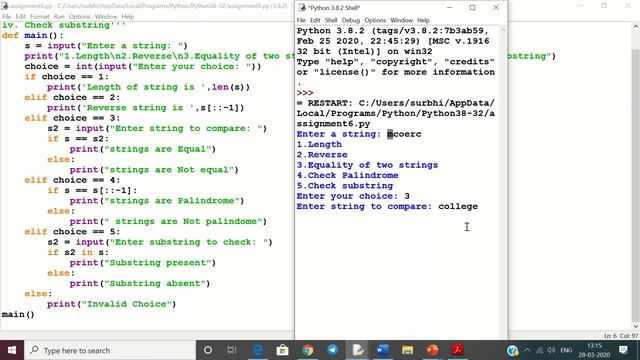
Task: Click '2.Reverse' in shell output
Action: (322, 155)
